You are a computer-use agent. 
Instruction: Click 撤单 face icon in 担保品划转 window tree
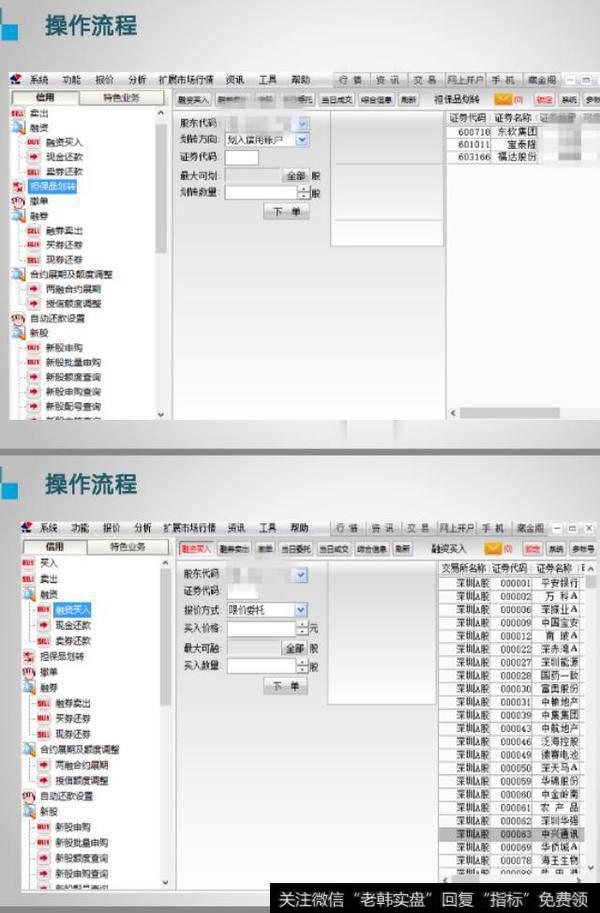[17, 201]
